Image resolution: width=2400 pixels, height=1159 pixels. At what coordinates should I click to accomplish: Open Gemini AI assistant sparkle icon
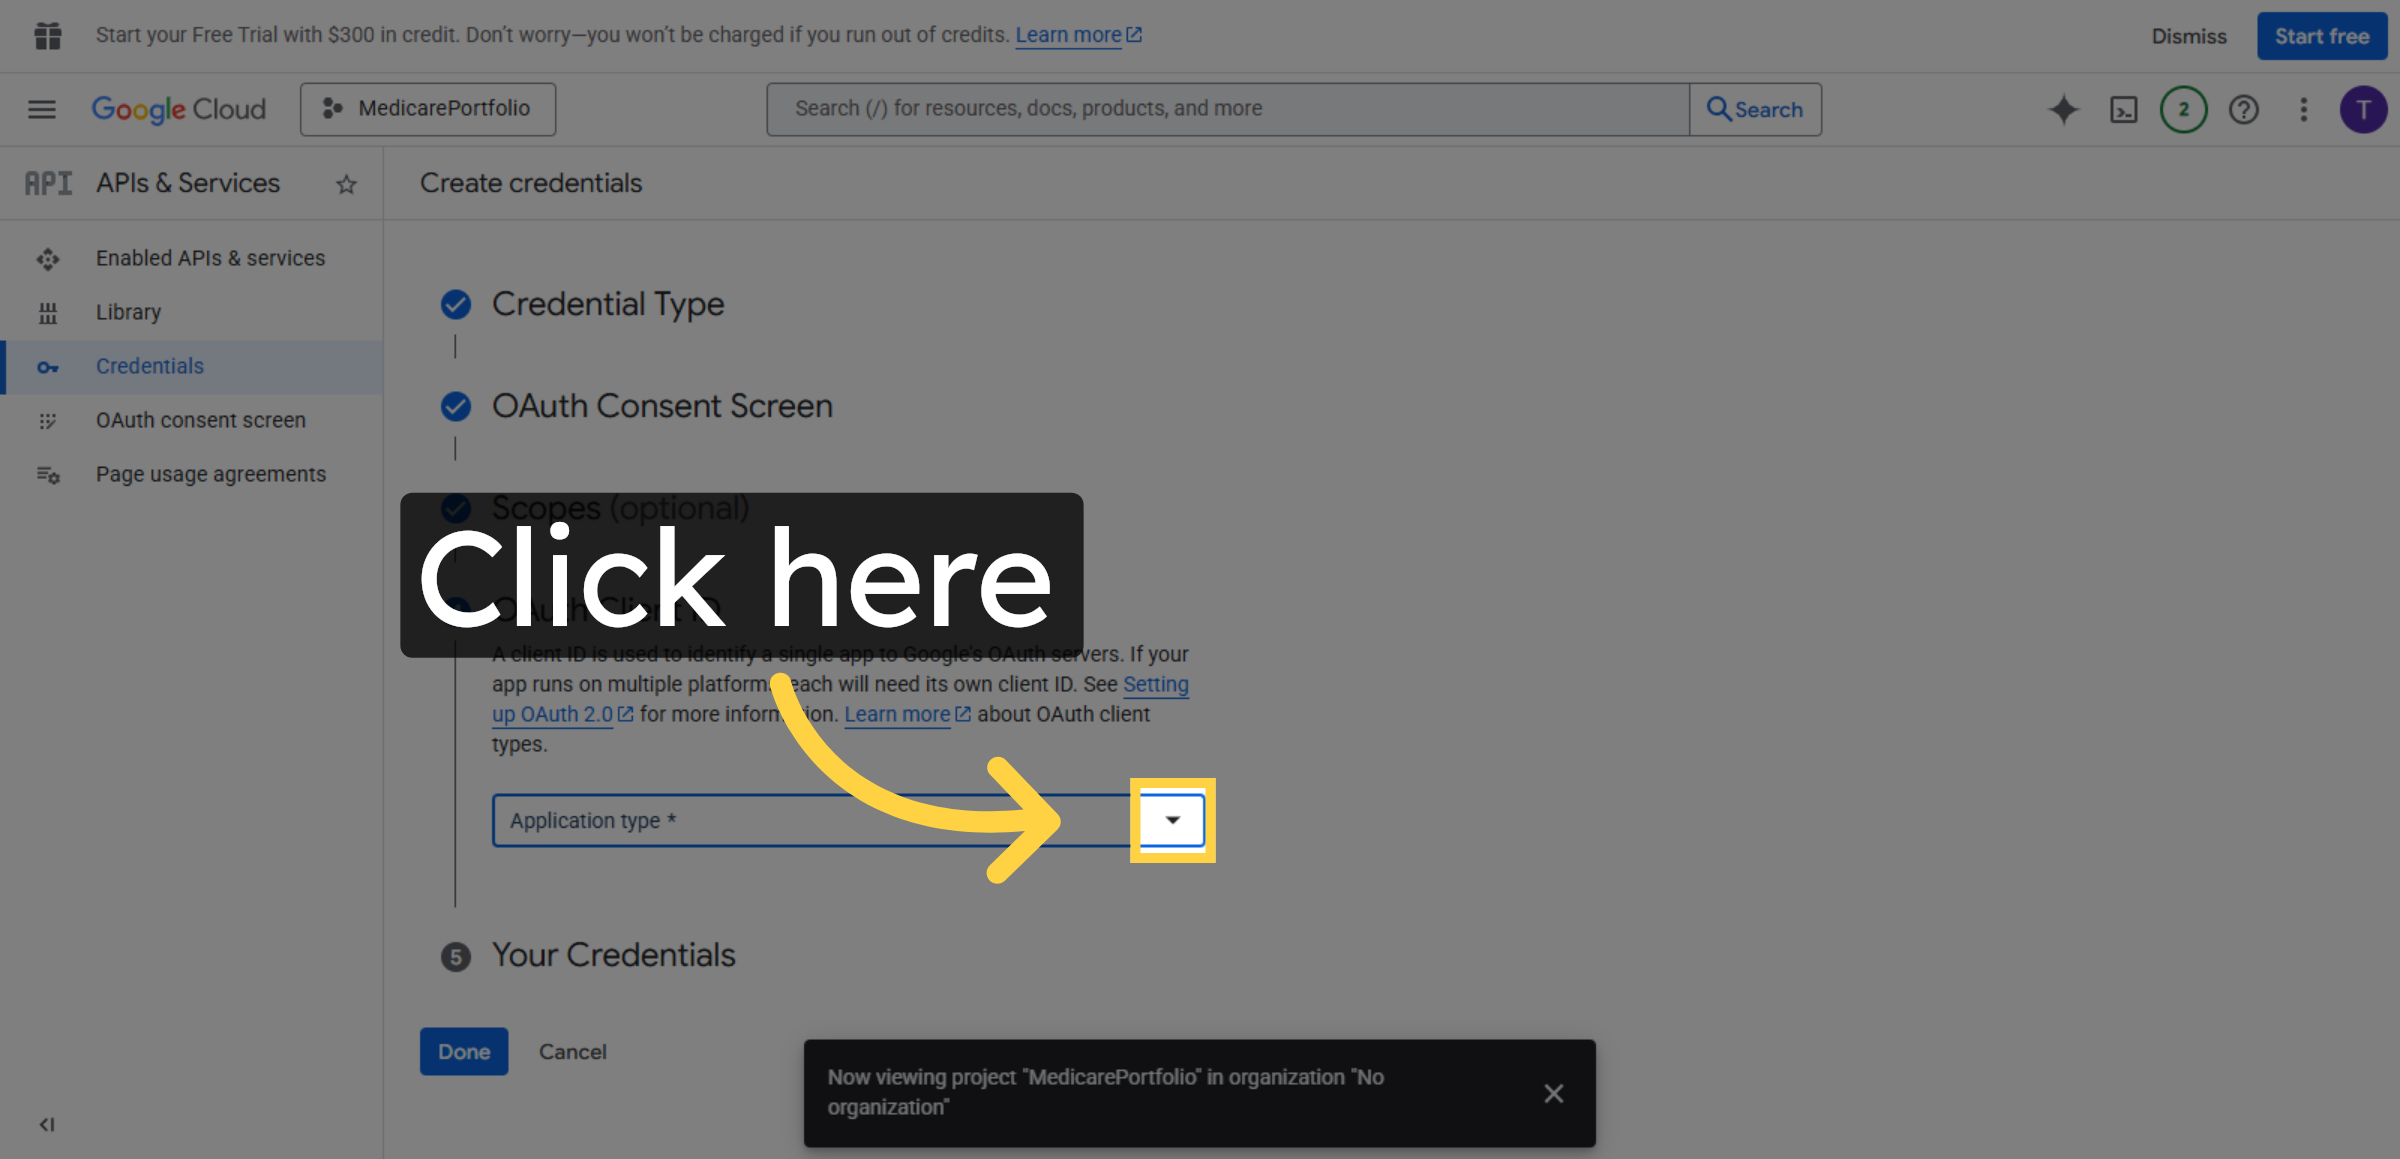point(2063,109)
